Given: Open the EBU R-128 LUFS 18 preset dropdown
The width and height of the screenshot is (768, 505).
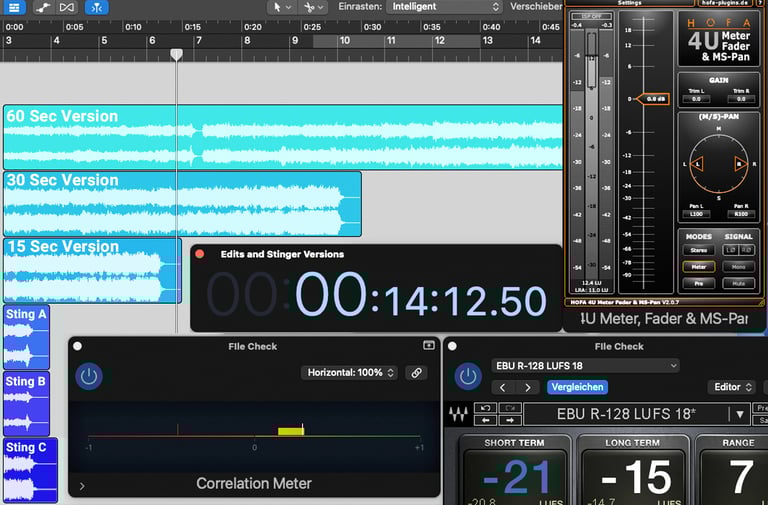Looking at the screenshot, I should click(585, 366).
